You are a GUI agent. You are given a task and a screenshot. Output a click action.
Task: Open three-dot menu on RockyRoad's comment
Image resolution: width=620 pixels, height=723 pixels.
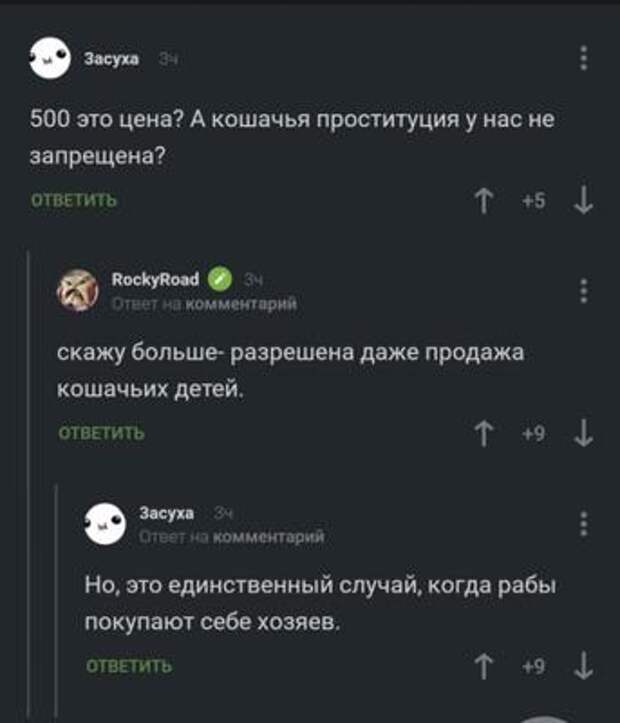584,291
